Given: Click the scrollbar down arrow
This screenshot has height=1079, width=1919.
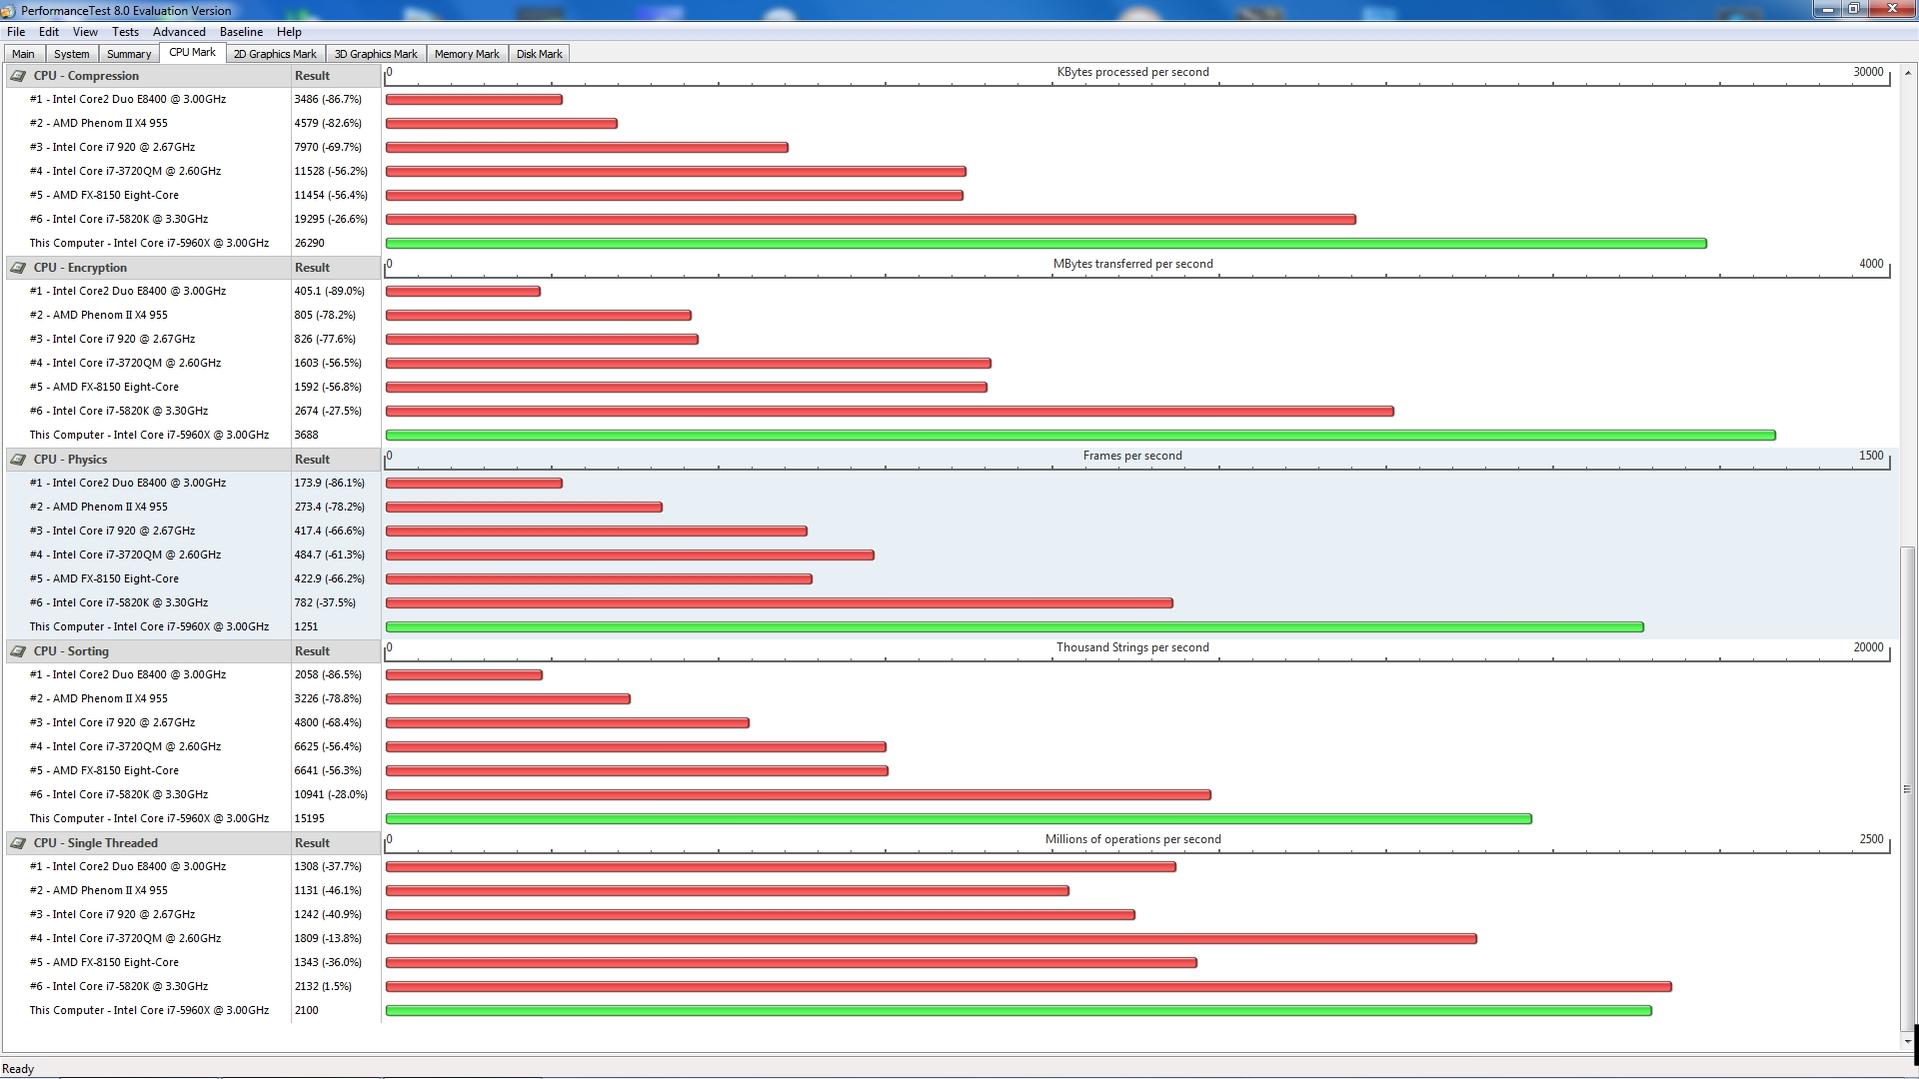Looking at the screenshot, I should pos(1908,1043).
